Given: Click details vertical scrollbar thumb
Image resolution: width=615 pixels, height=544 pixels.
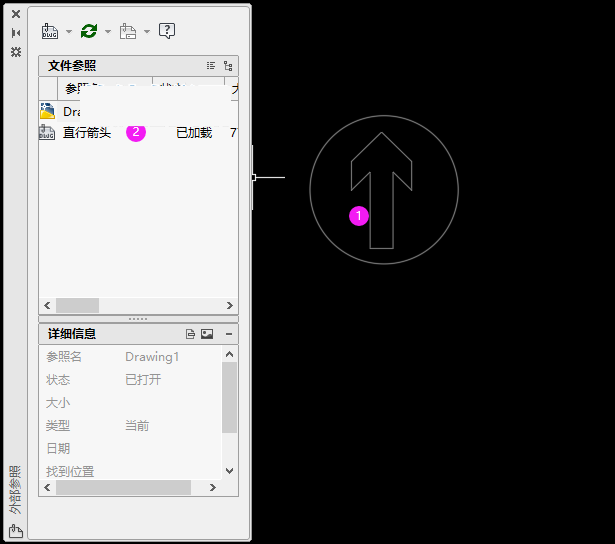Looking at the screenshot, I should 229,397.
